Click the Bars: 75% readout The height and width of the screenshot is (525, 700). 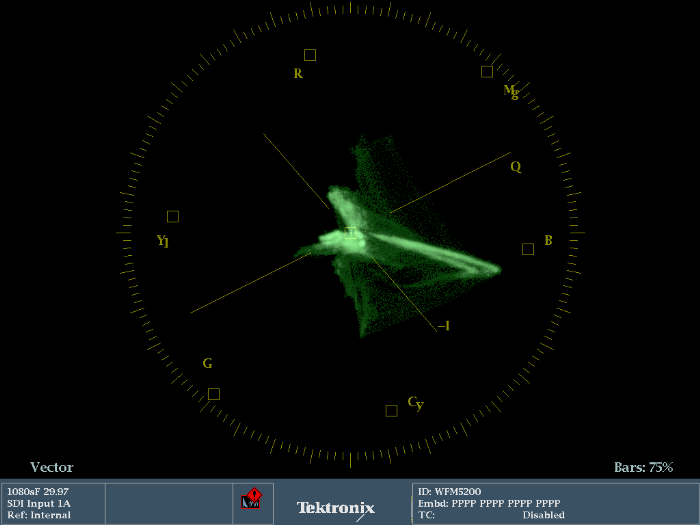(x=643, y=467)
